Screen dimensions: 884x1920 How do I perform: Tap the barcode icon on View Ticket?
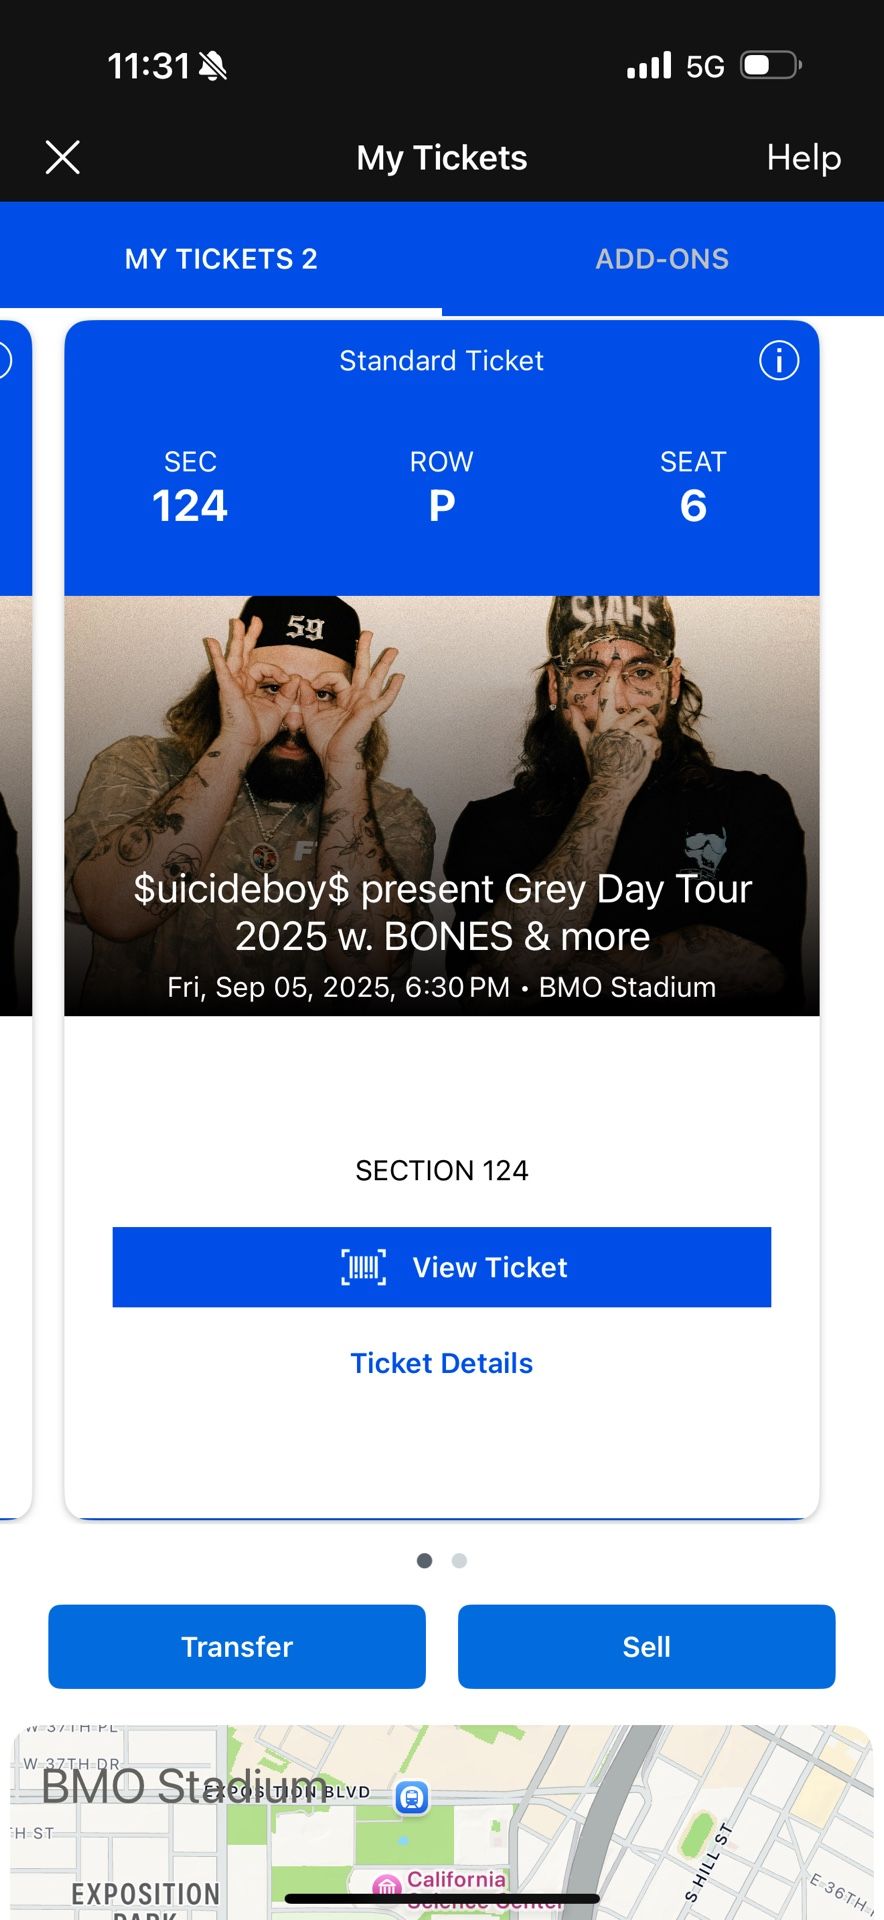point(364,1267)
